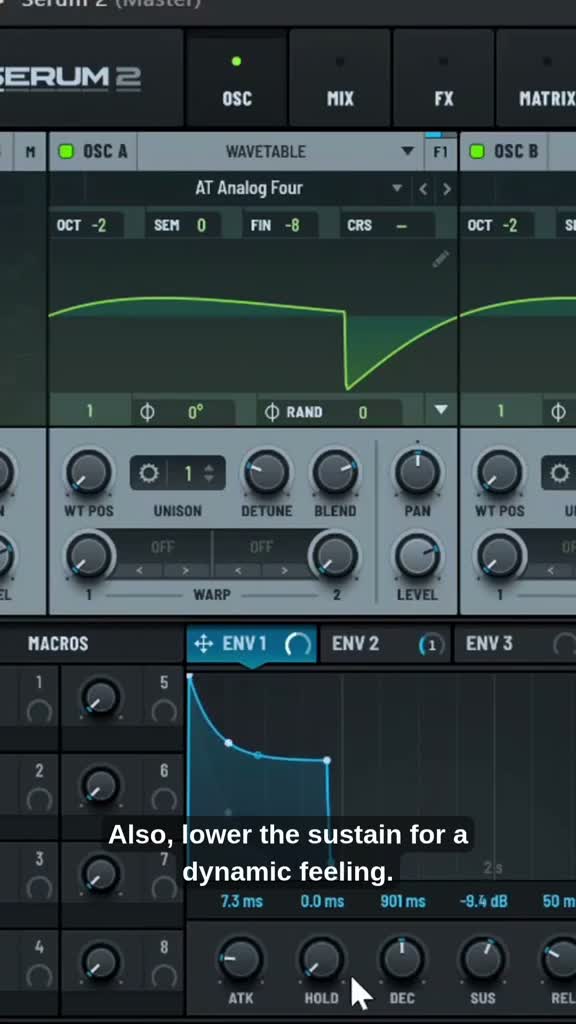The width and height of the screenshot is (576, 1024).
Task: Expand the AT Analog Four wavetable list
Action: point(396,188)
